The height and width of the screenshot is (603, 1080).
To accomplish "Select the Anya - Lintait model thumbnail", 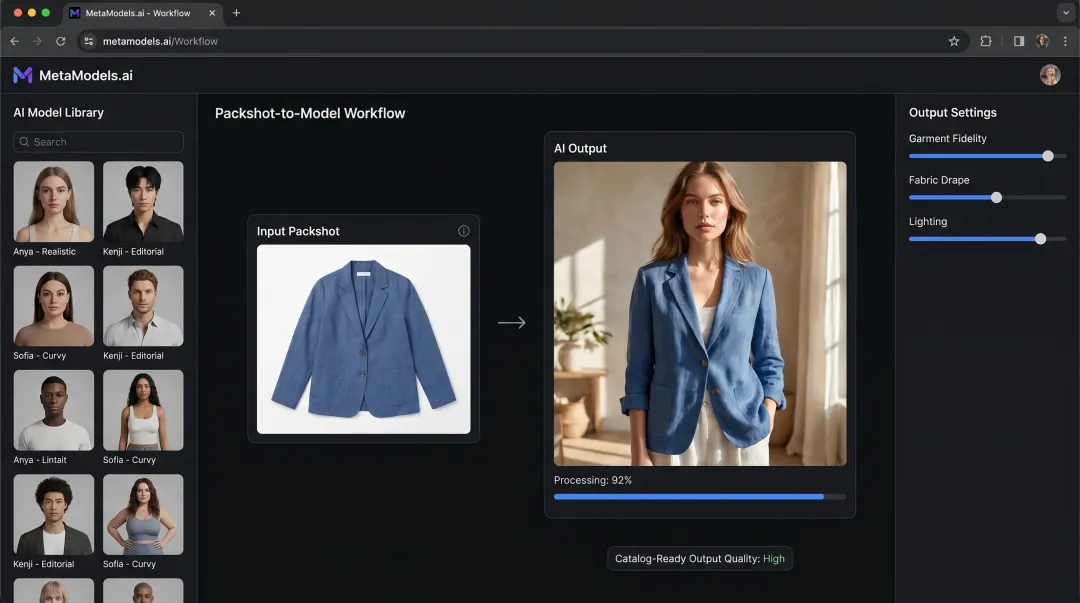I will [54, 410].
